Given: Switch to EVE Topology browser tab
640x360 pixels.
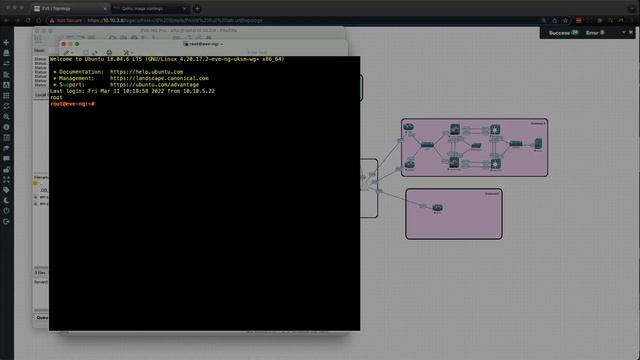Looking at the screenshot, I should [69, 9].
